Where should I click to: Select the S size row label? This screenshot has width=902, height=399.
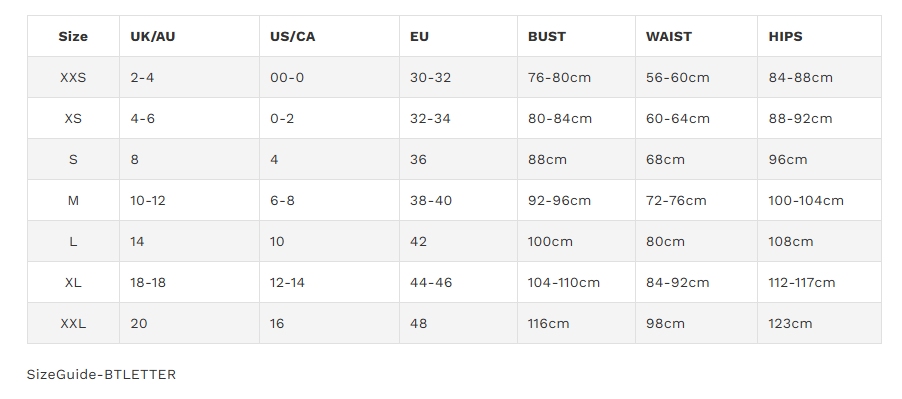coord(73,159)
